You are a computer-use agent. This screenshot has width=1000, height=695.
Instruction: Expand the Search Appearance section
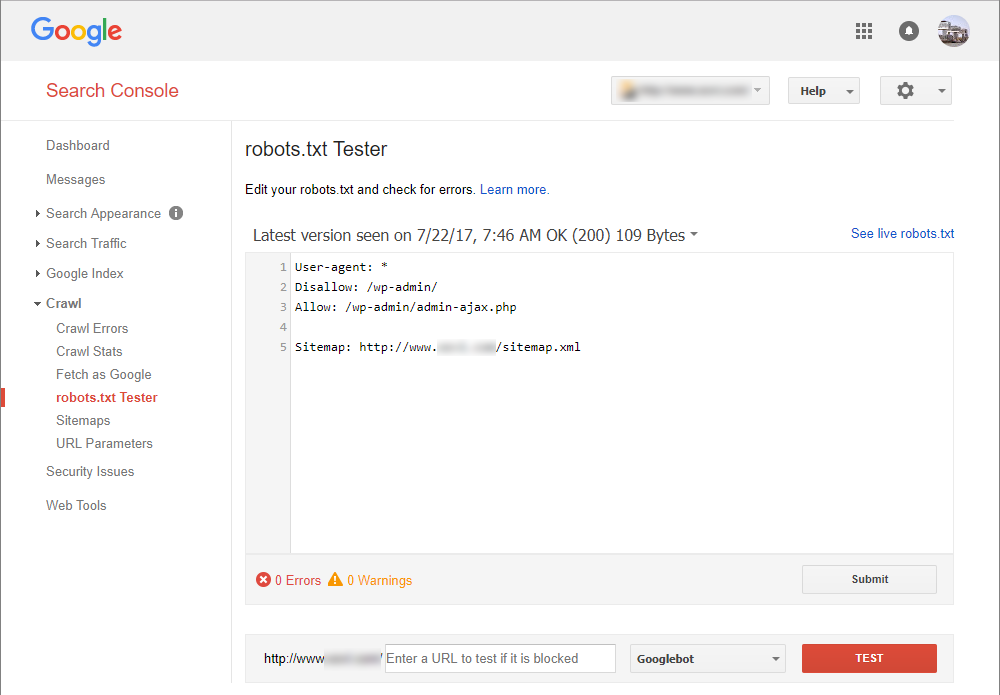tap(38, 214)
